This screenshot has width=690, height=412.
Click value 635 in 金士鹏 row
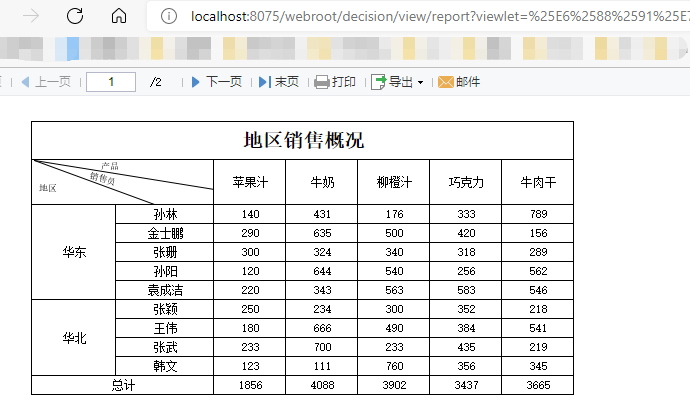click(x=322, y=233)
